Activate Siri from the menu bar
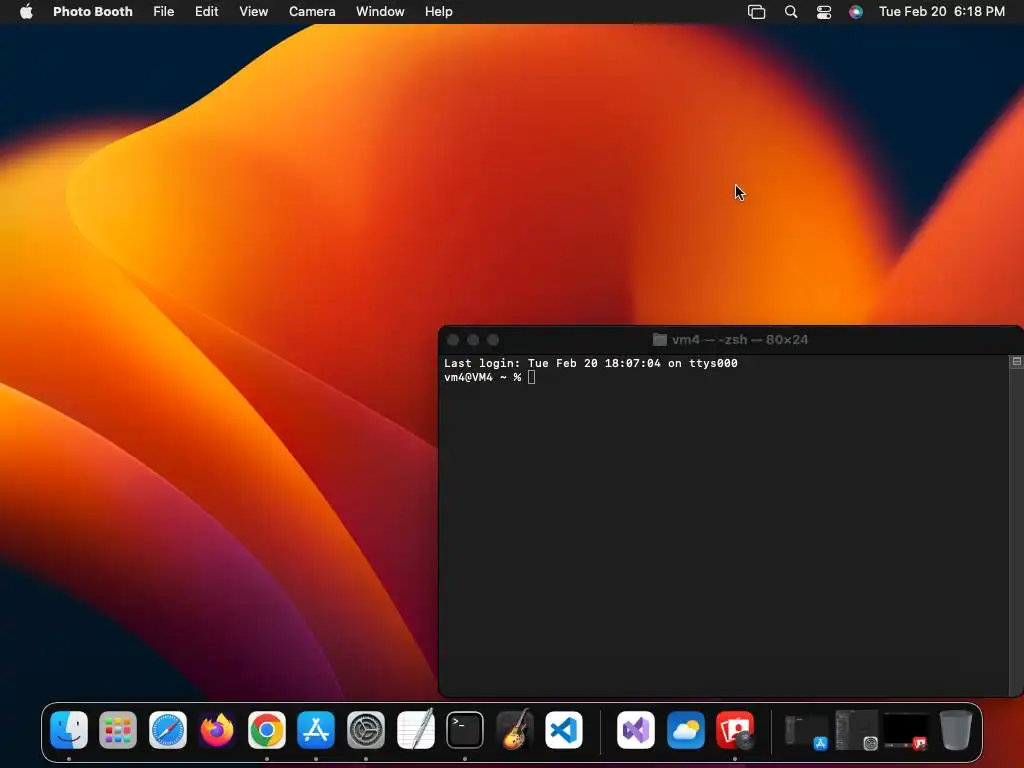1024x768 pixels. (x=856, y=12)
